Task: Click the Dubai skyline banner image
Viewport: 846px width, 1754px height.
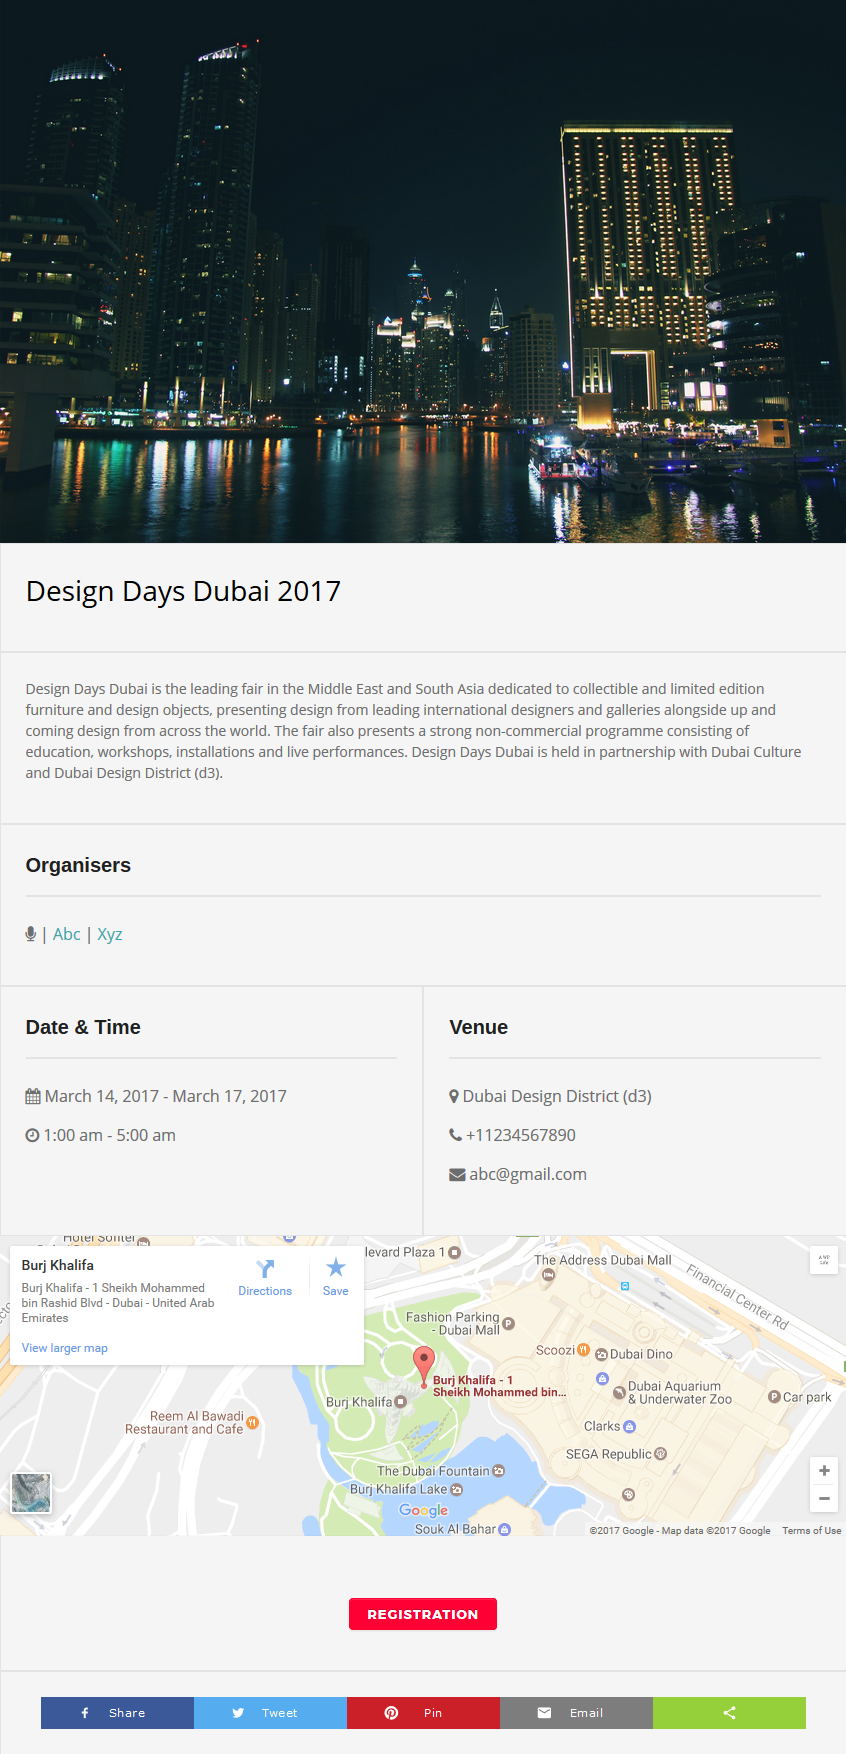Action: [423, 271]
